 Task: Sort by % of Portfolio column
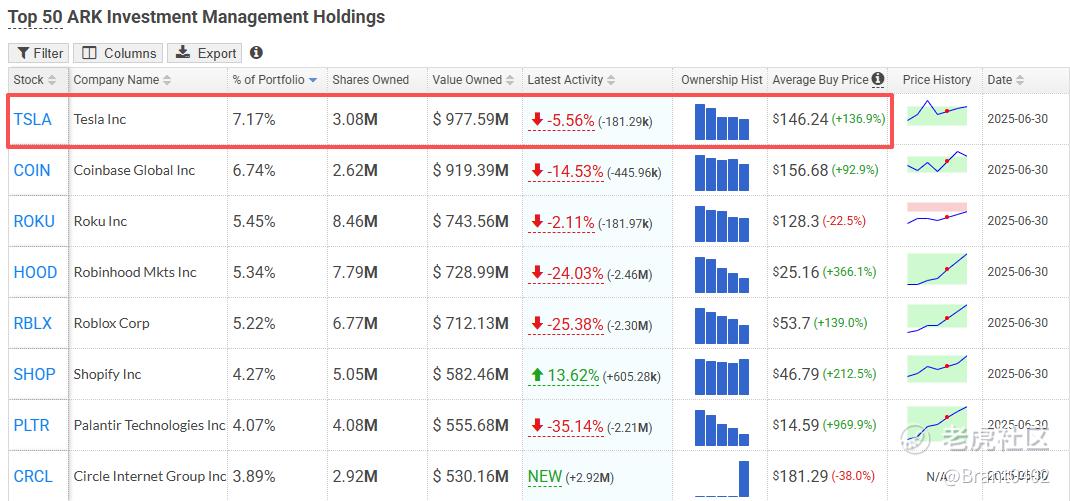pyautogui.click(x=274, y=80)
